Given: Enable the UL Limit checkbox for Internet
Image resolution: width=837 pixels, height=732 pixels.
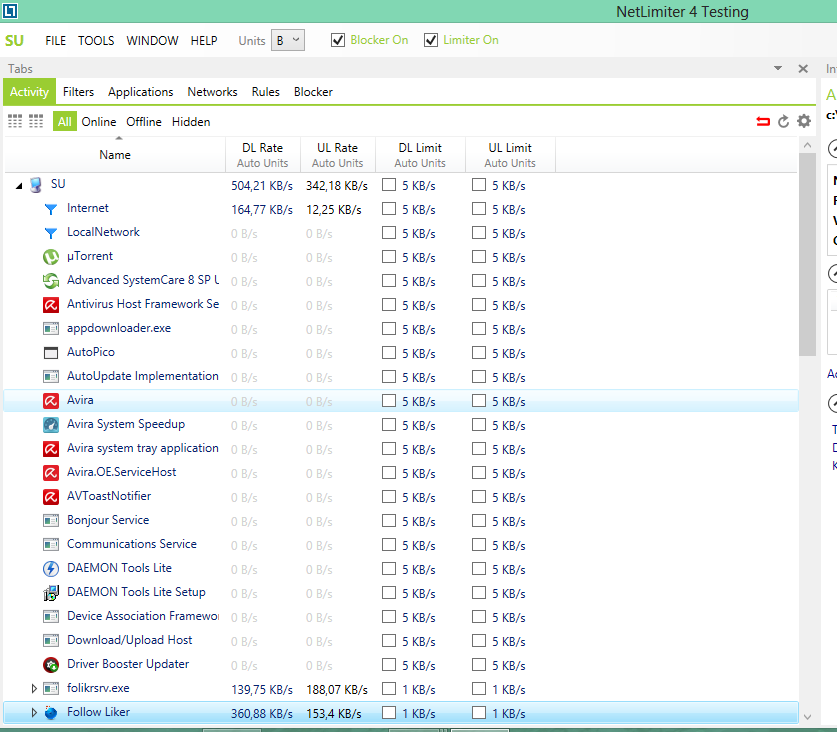Looking at the screenshot, I should 479,209.
